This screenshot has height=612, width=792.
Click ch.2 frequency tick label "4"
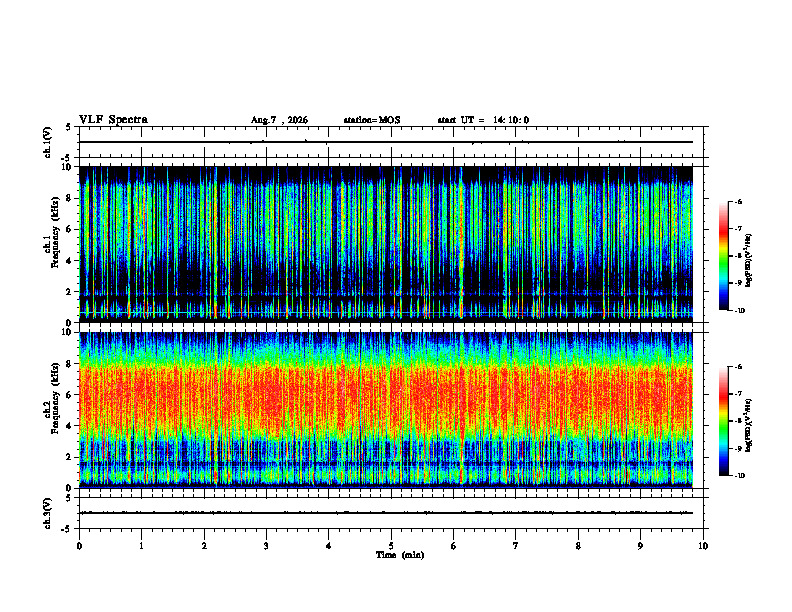[71, 426]
